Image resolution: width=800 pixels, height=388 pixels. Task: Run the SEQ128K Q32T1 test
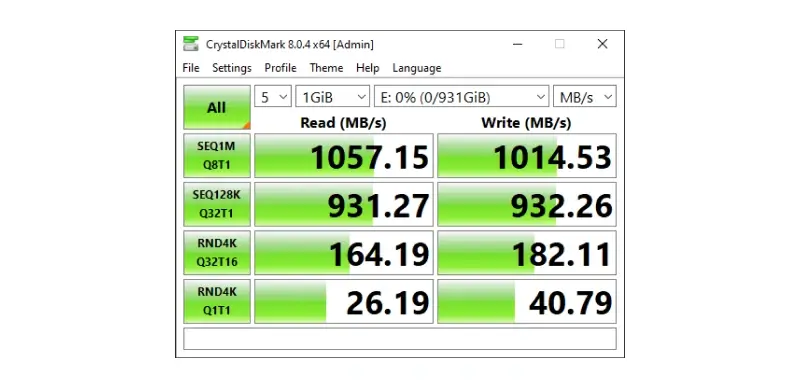pyautogui.click(x=217, y=204)
